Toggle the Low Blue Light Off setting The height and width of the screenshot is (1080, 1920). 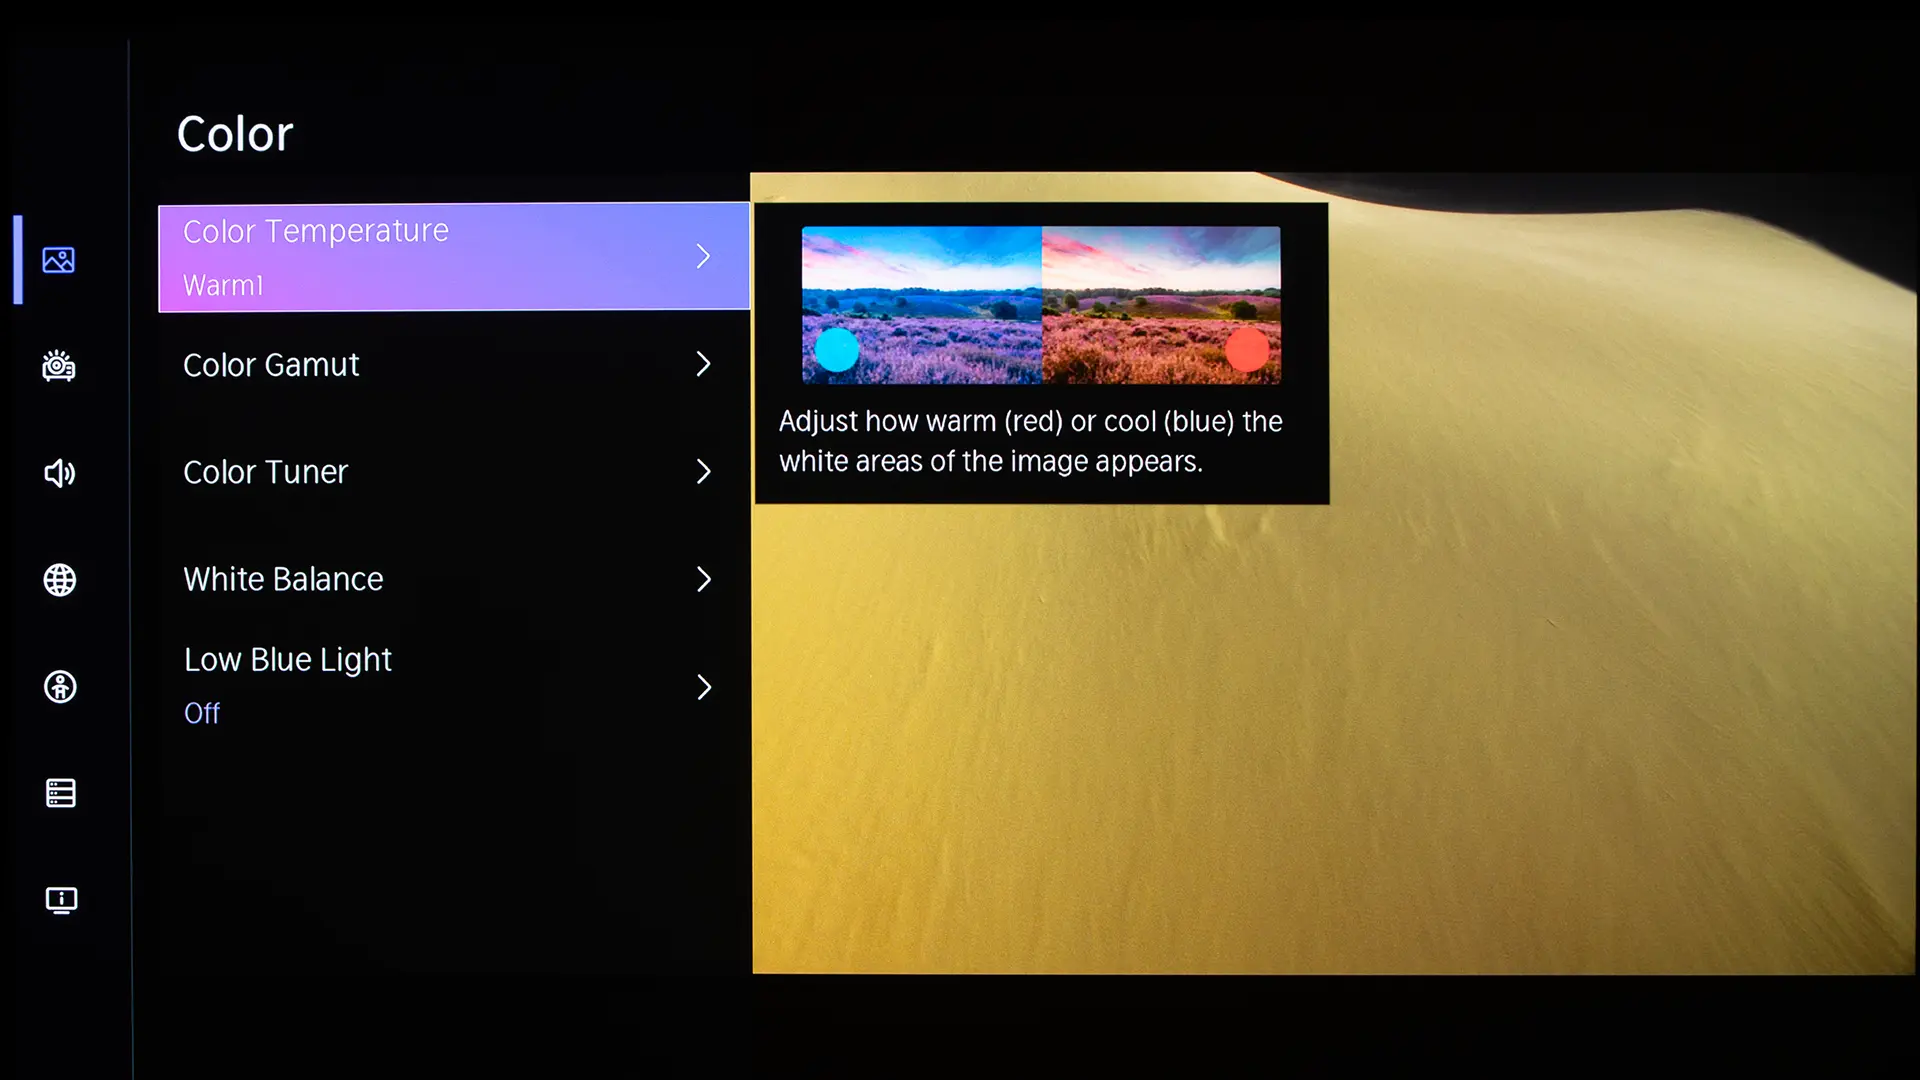(x=454, y=687)
